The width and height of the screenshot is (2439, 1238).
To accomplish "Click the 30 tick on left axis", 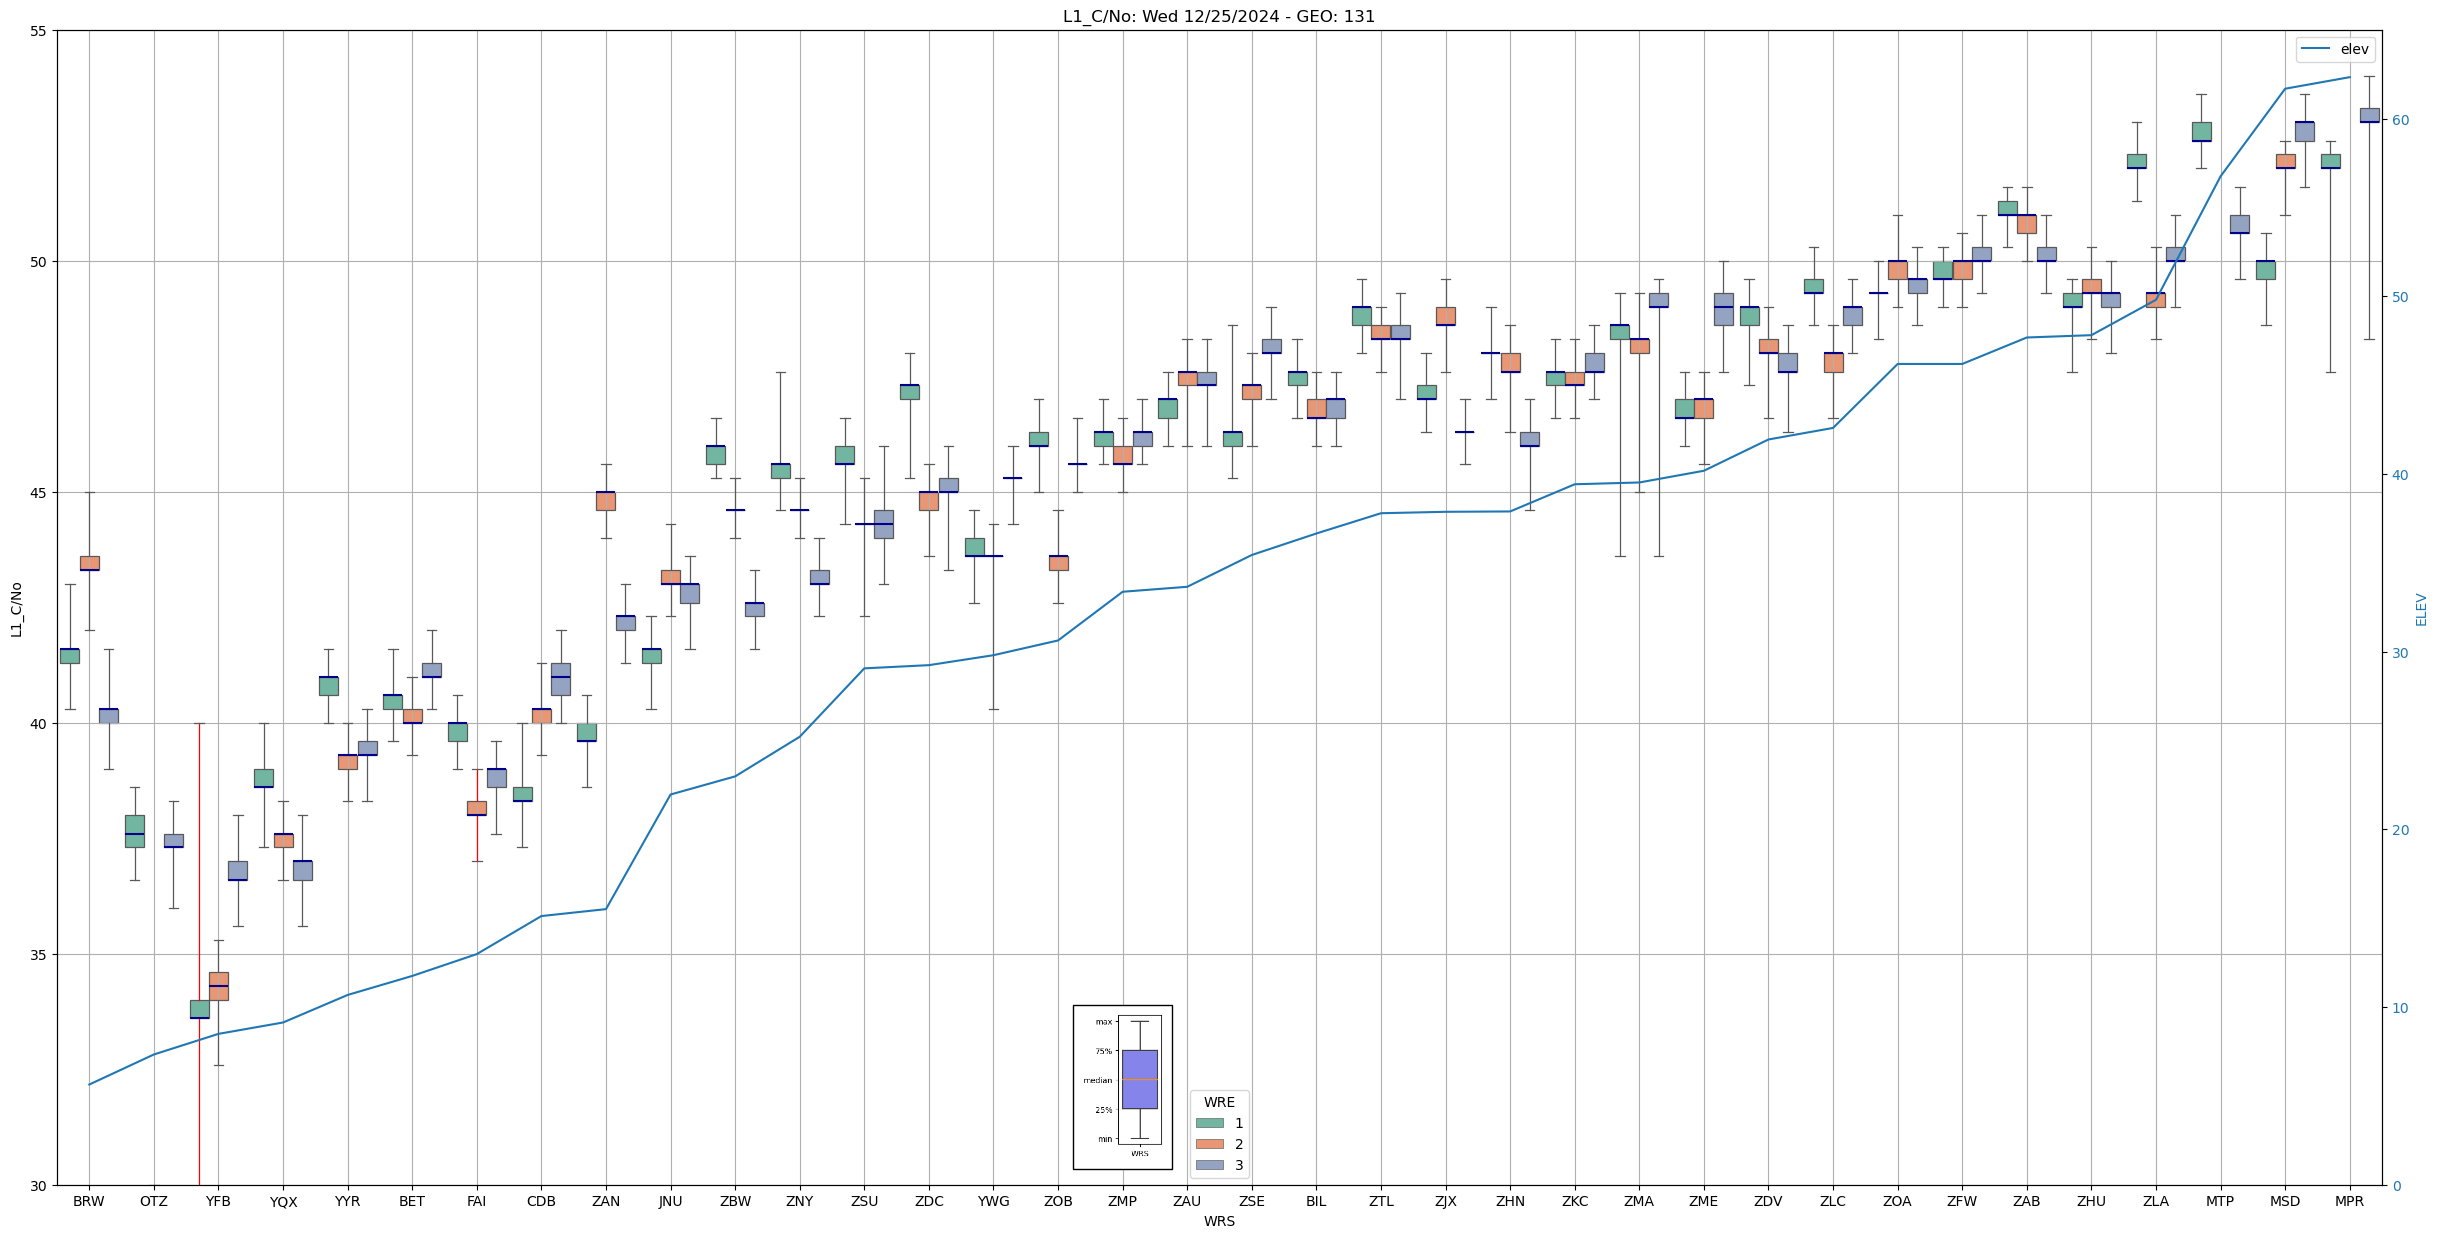I will (x=39, y=1186).
